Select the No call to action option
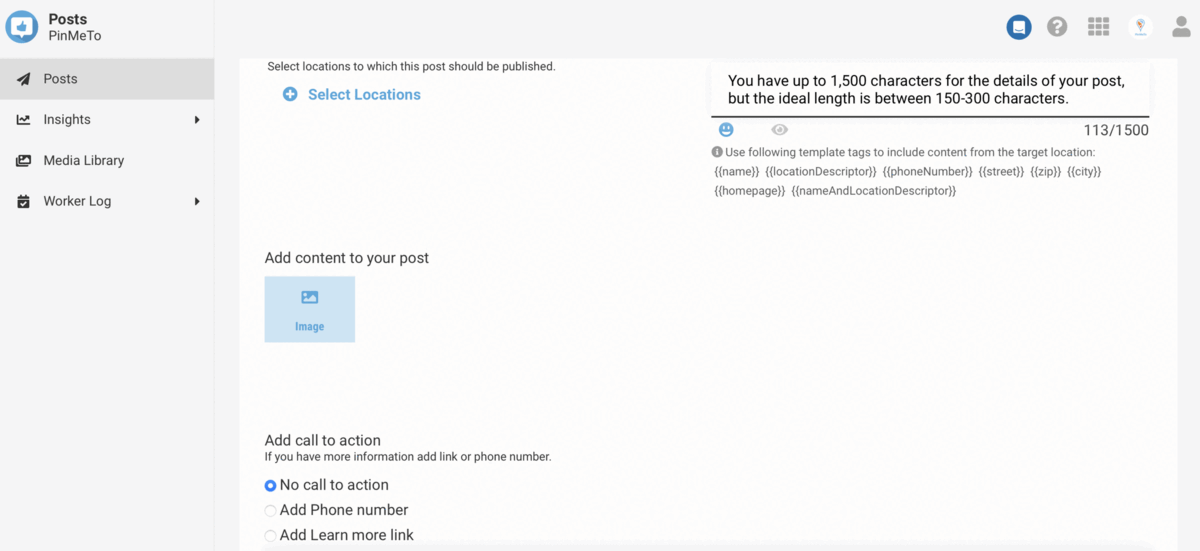 270,485
